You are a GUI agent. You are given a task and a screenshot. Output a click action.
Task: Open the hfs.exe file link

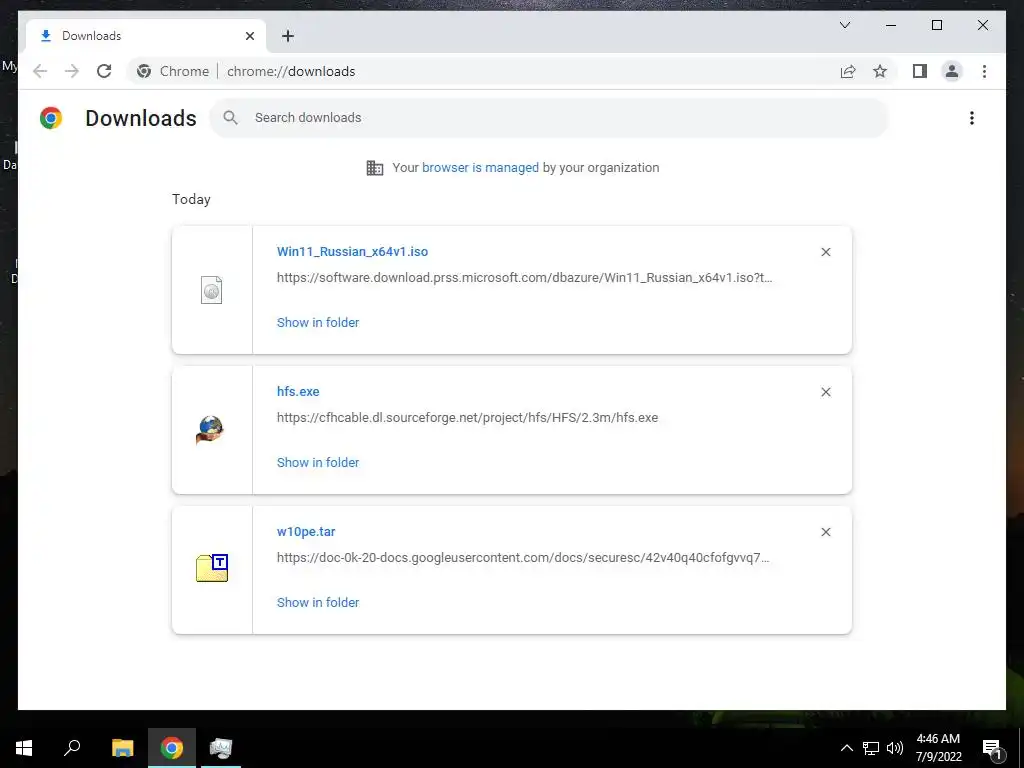pos(298,391)
